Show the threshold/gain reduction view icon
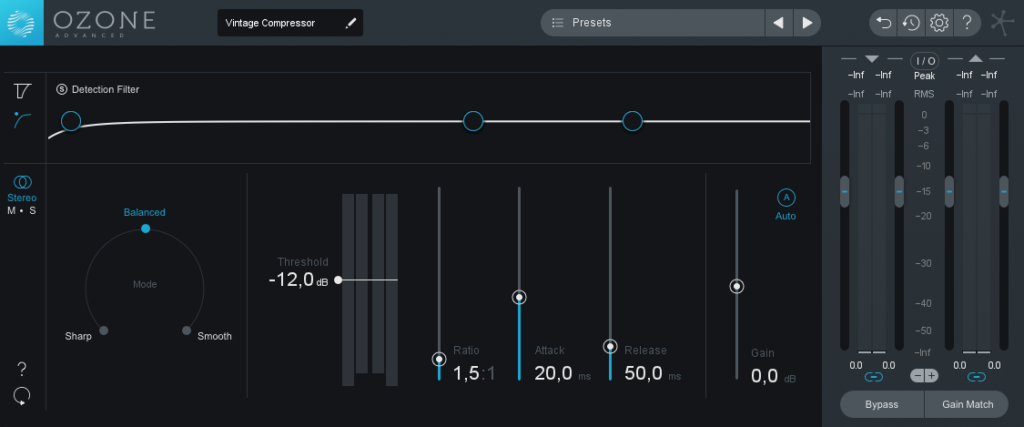1024x427 pixels. point(22,91)
